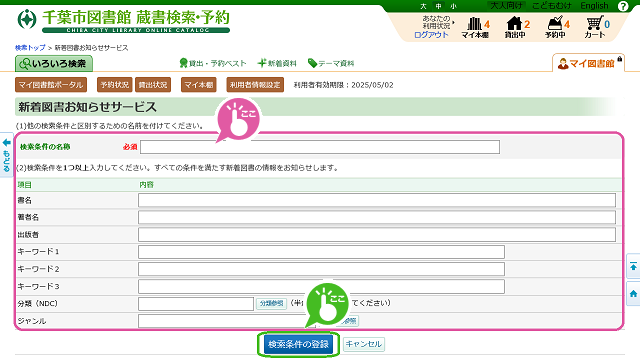Viewport: 640px width, 361px height.
Task: Click 検索条件の登録 button
Action: point(298,344)
